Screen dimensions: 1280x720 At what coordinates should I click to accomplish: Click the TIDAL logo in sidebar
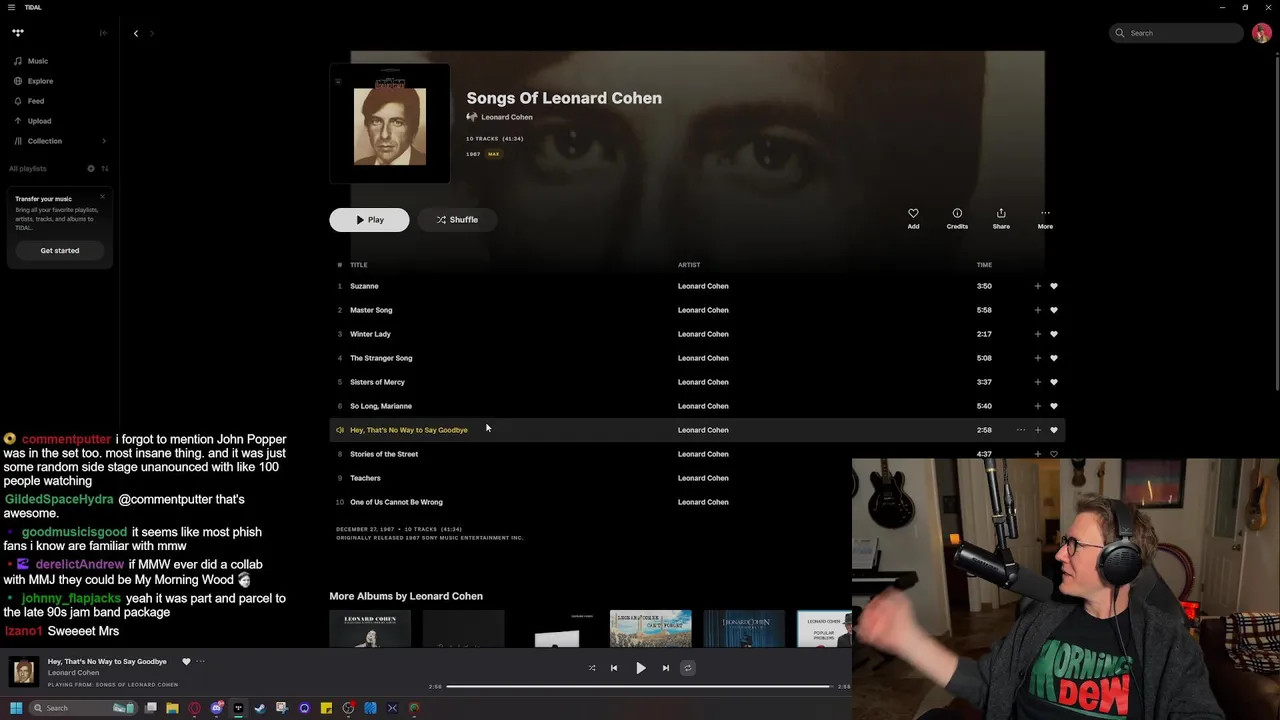click(18, 33)
